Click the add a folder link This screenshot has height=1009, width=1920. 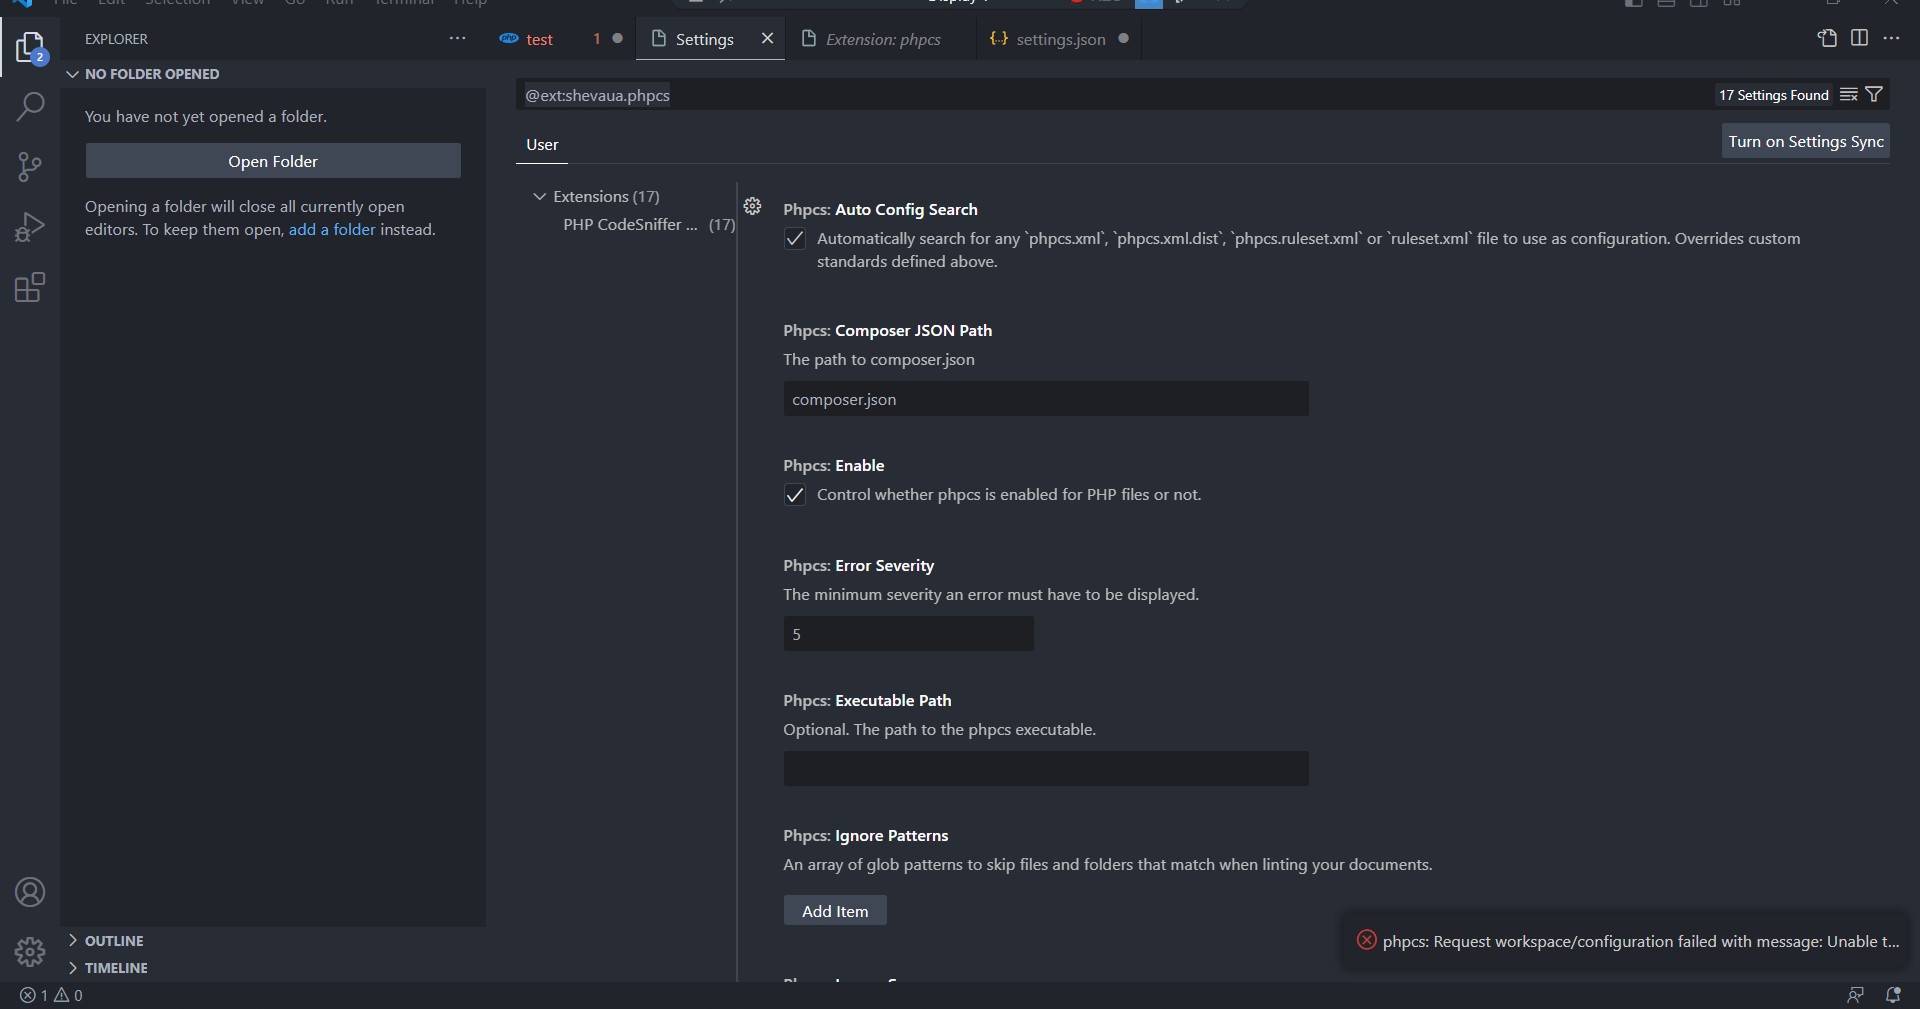click(332, 230)
